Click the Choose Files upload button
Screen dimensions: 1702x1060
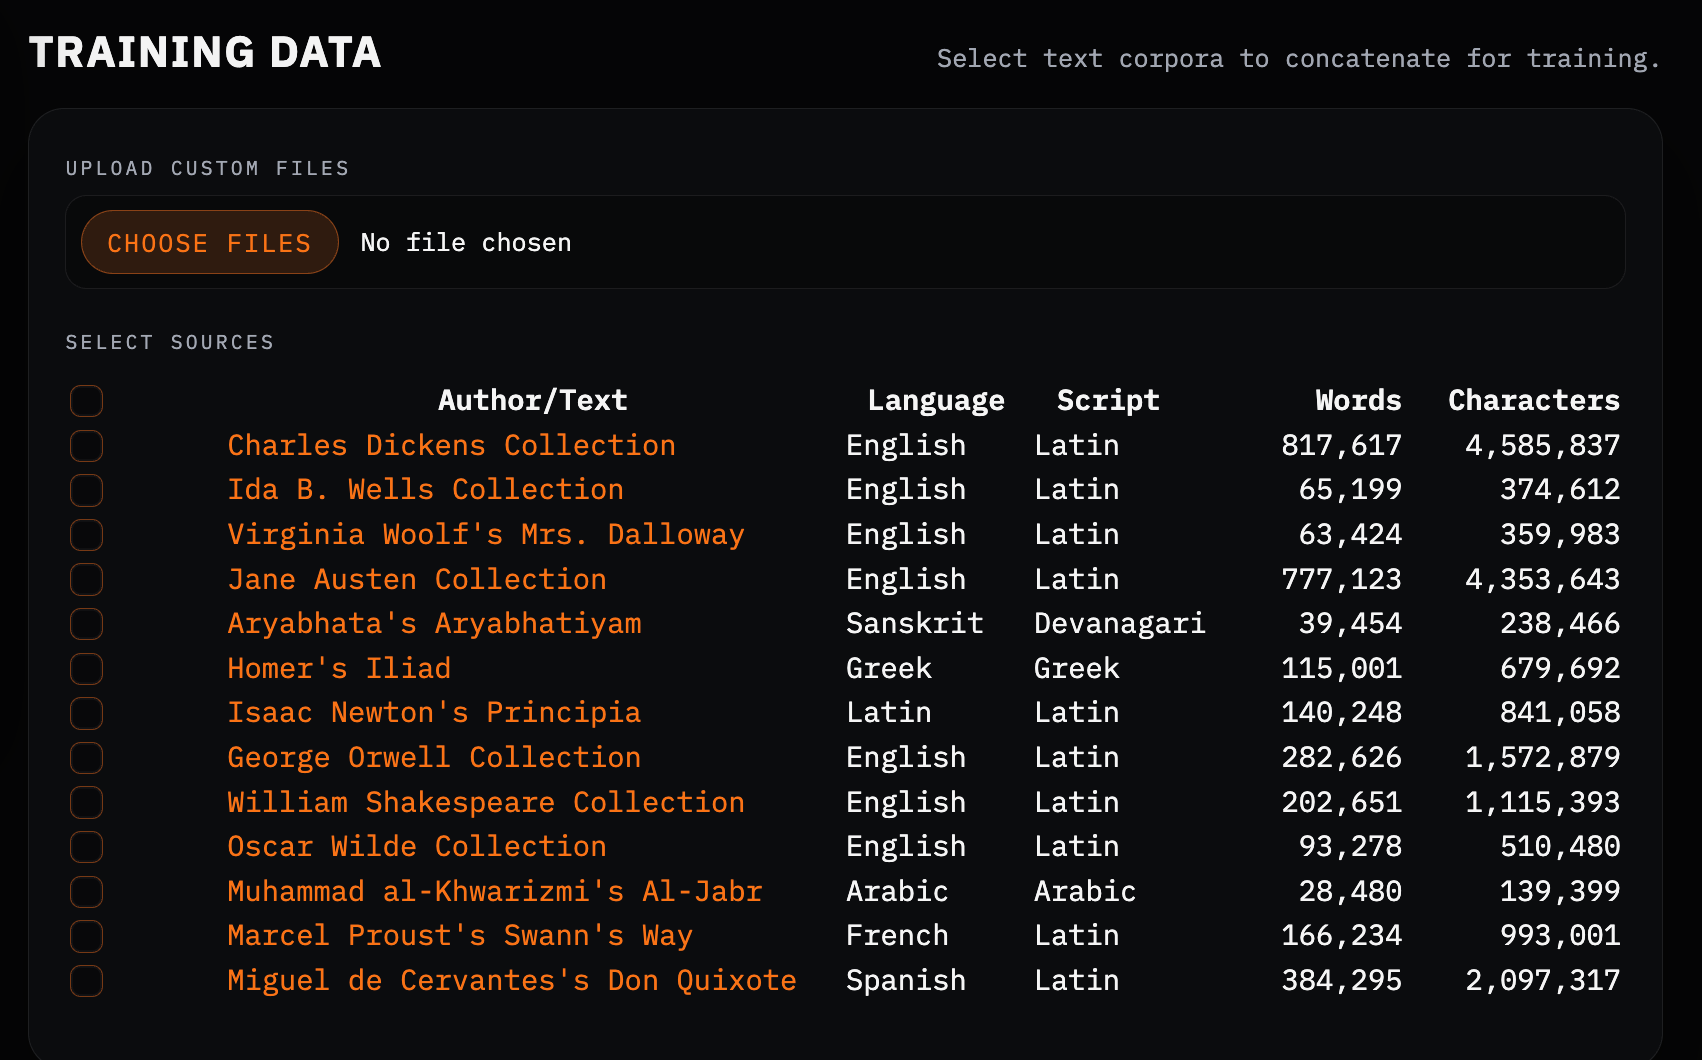pos(209,243)
